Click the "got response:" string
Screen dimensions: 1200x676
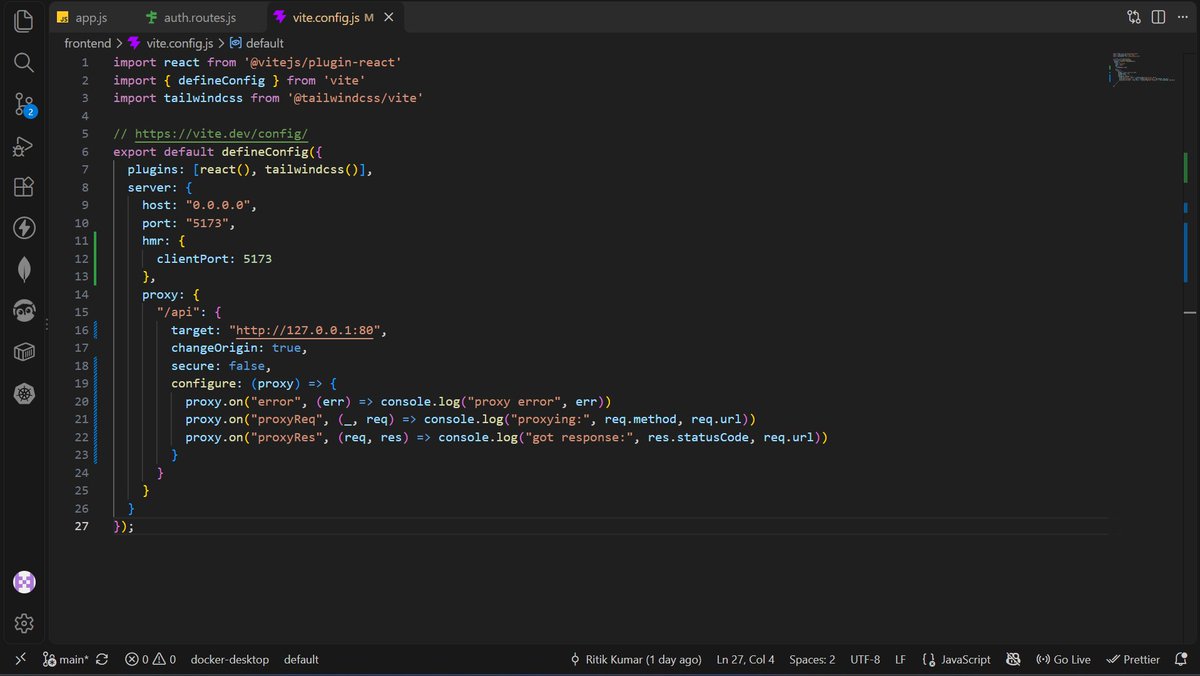tap(581, 438)
